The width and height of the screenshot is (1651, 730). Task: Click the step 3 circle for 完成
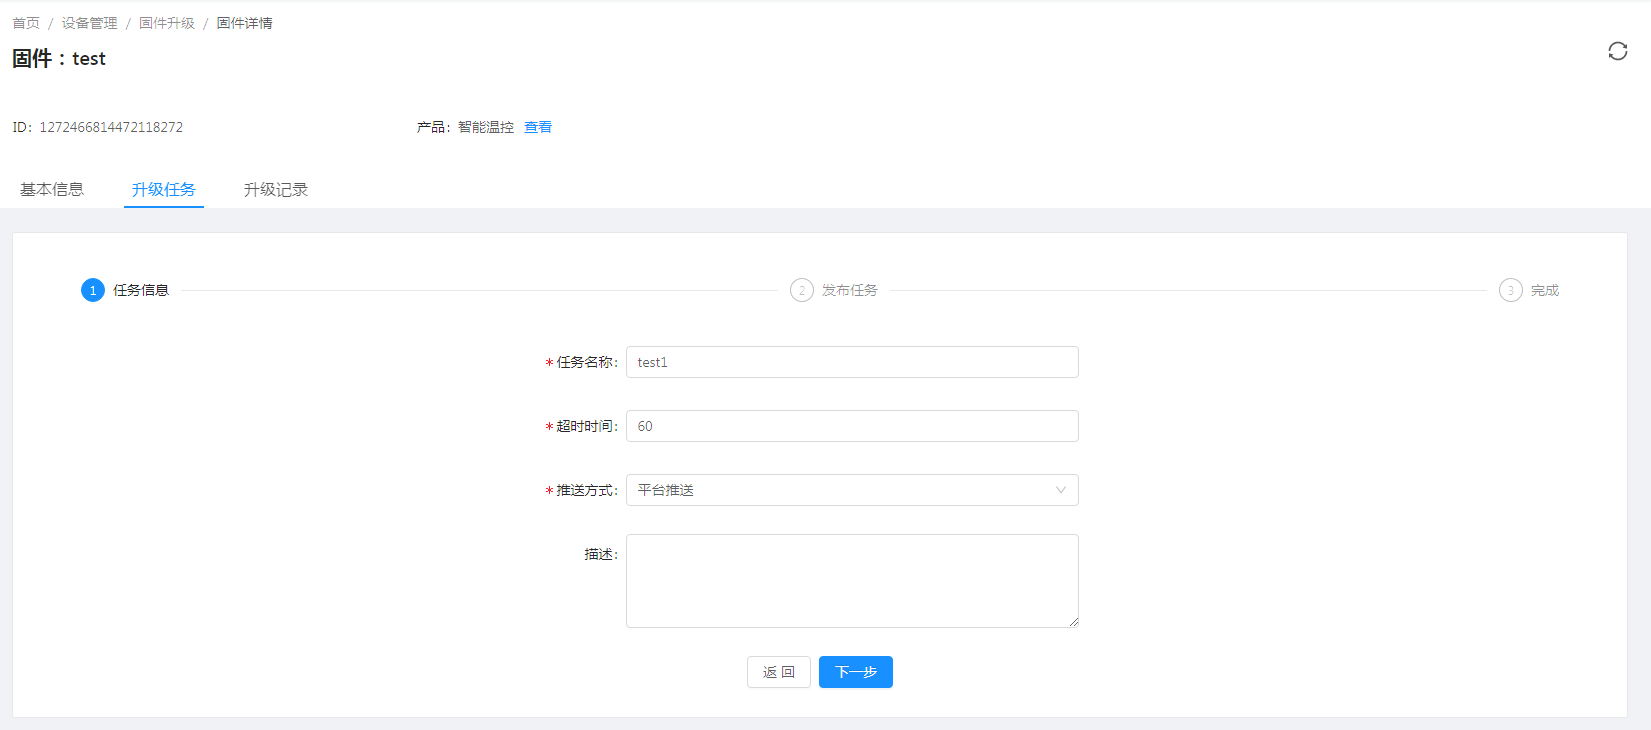1510,290
